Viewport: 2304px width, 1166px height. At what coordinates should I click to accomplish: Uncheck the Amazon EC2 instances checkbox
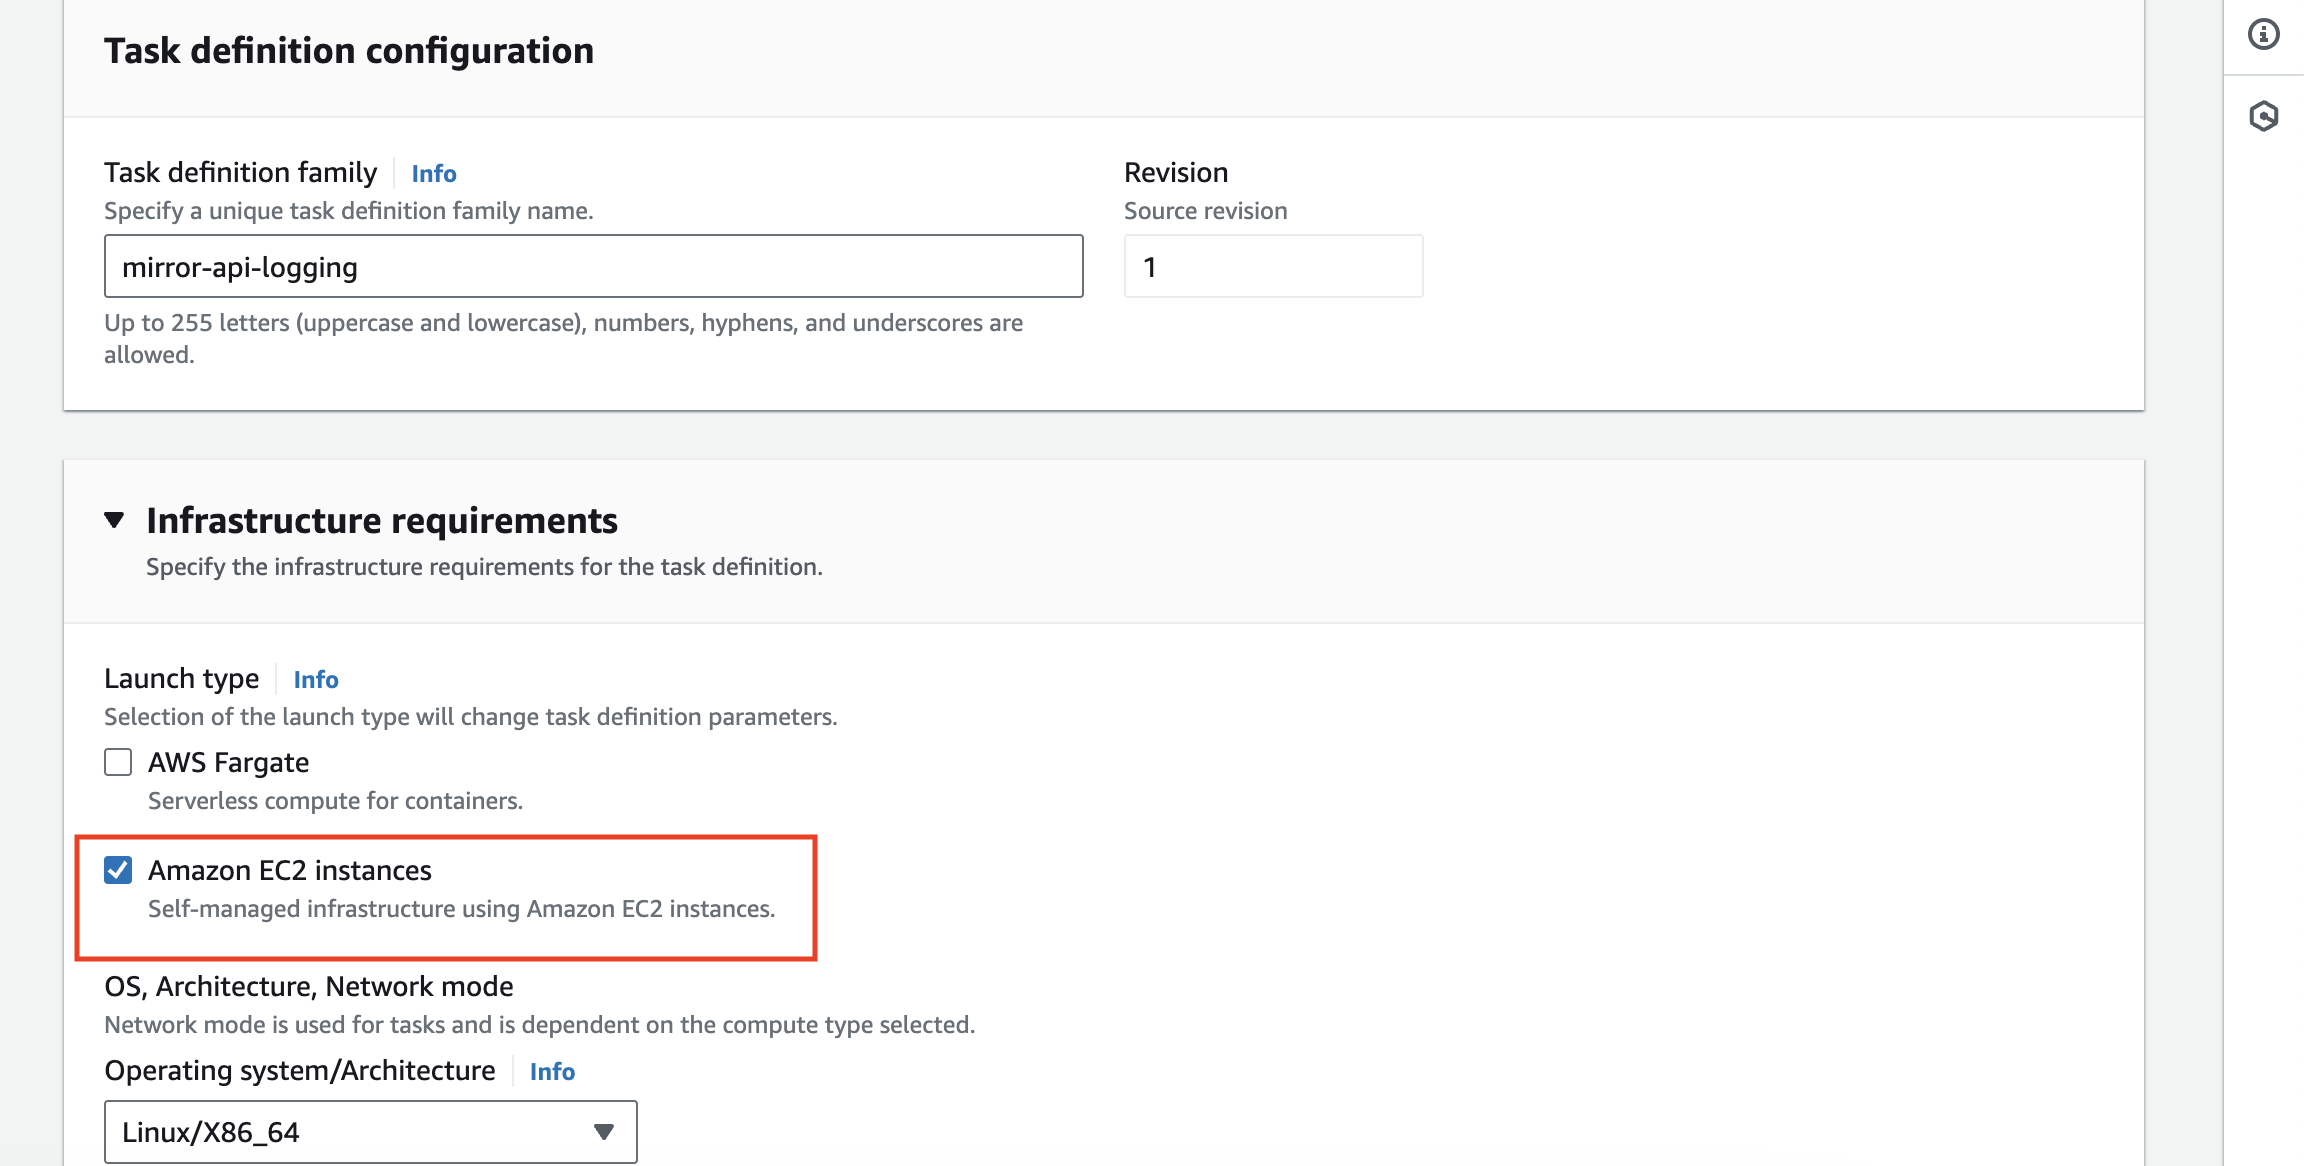coord(117,869)
